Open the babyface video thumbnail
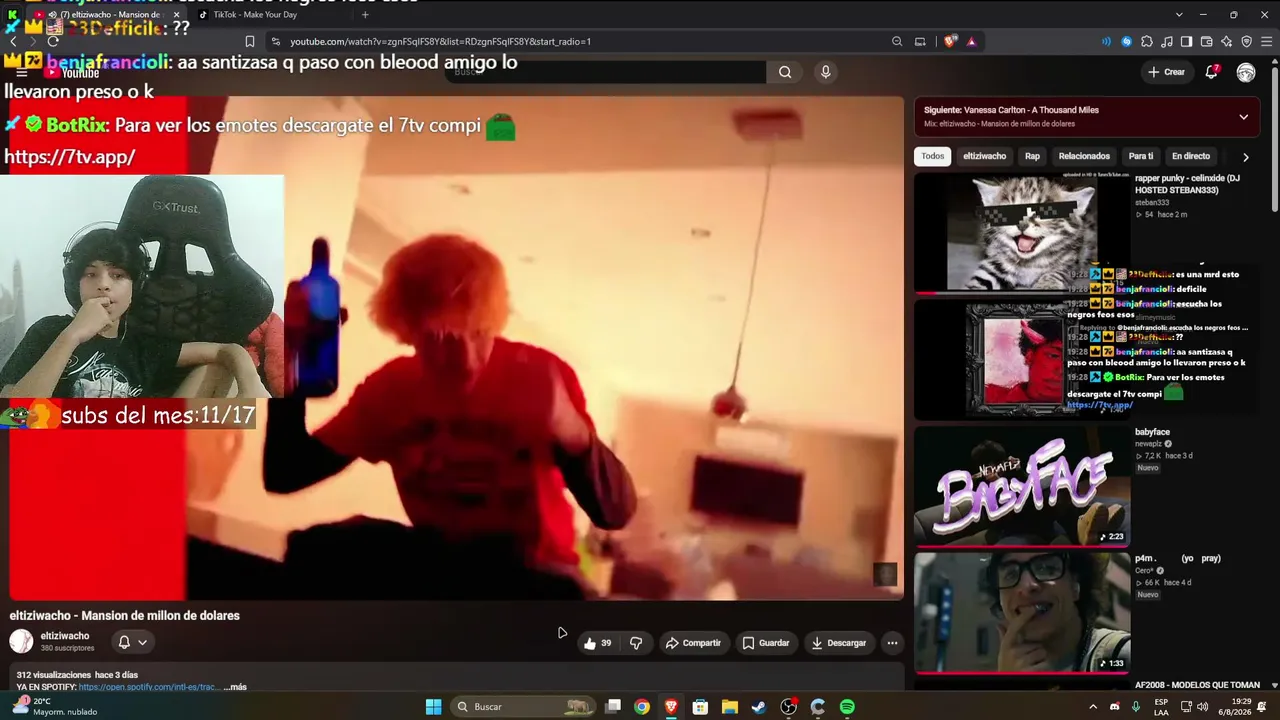This screenshot has height=720, width=1280. (x=1022, y=486)
